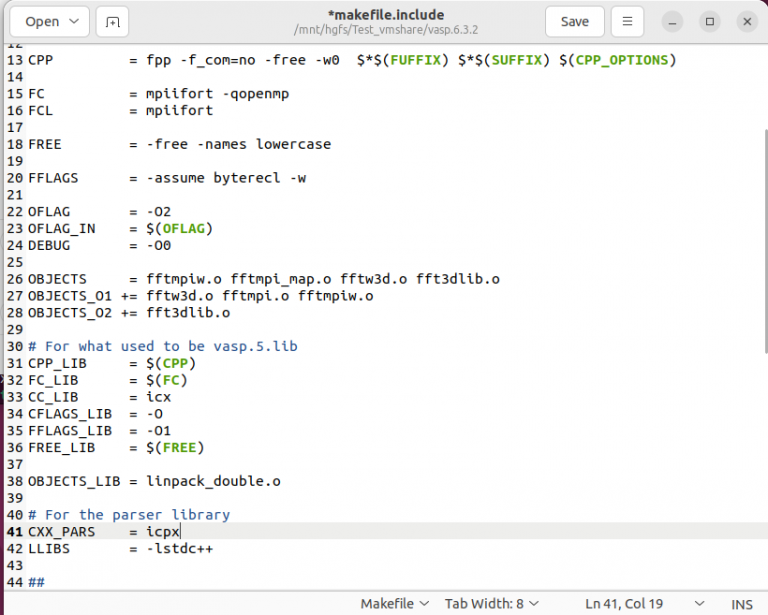Open the file chooser with Open button
The image size is (768, 615).
click(42, 22)
